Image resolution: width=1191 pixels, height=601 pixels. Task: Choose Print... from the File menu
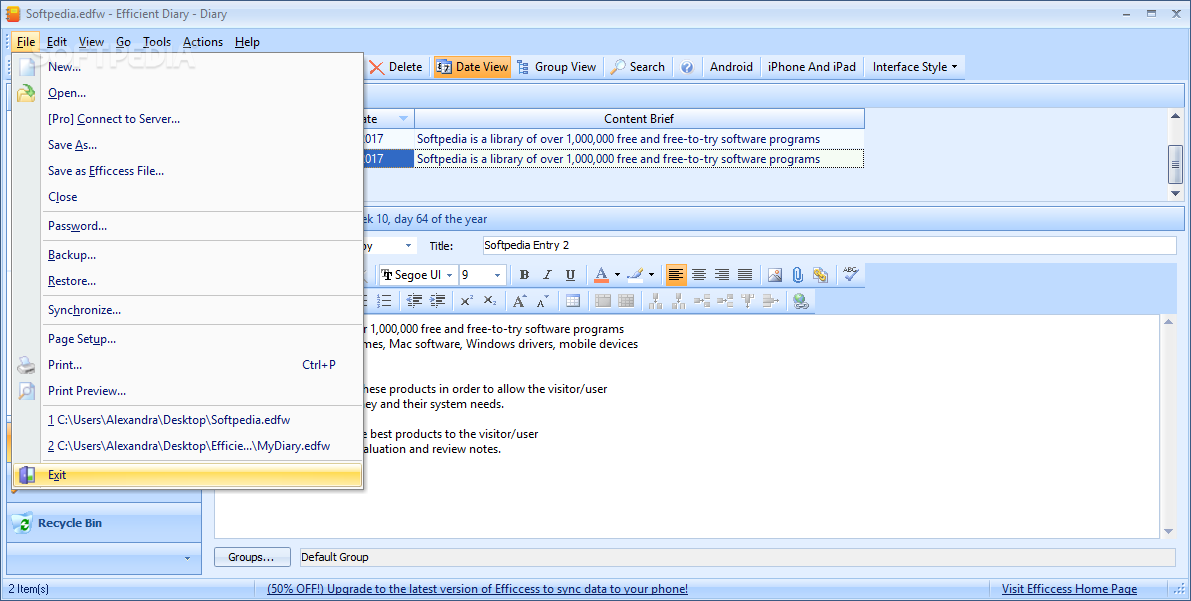tap(187, 365)
